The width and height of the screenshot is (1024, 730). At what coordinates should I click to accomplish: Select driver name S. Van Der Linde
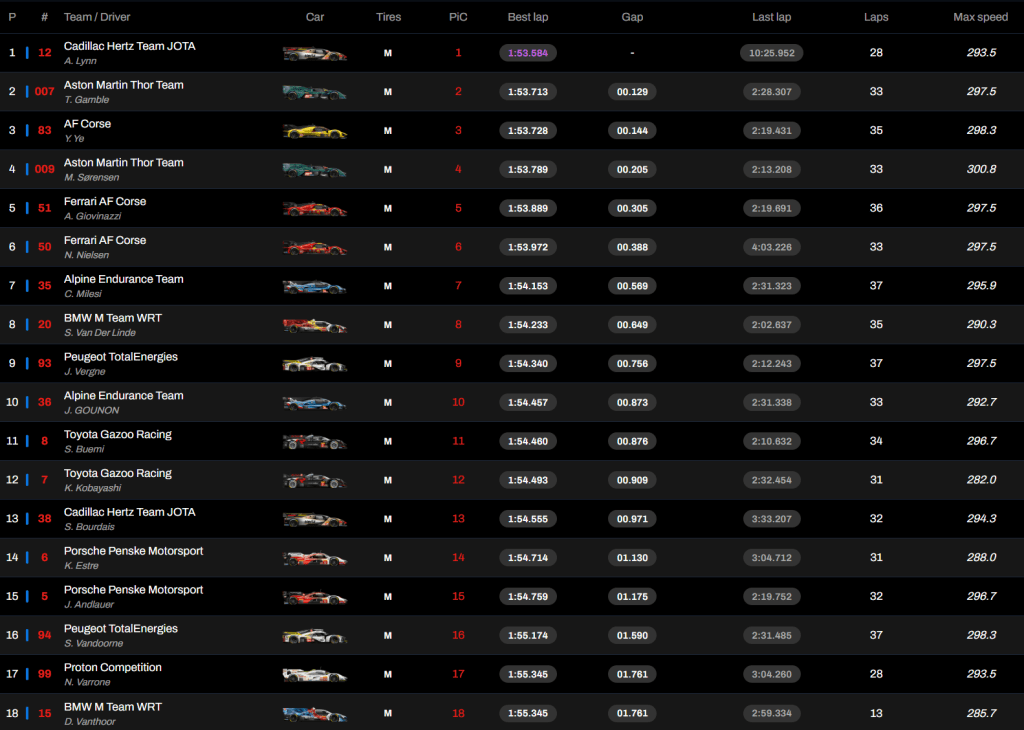click(100, 333)
